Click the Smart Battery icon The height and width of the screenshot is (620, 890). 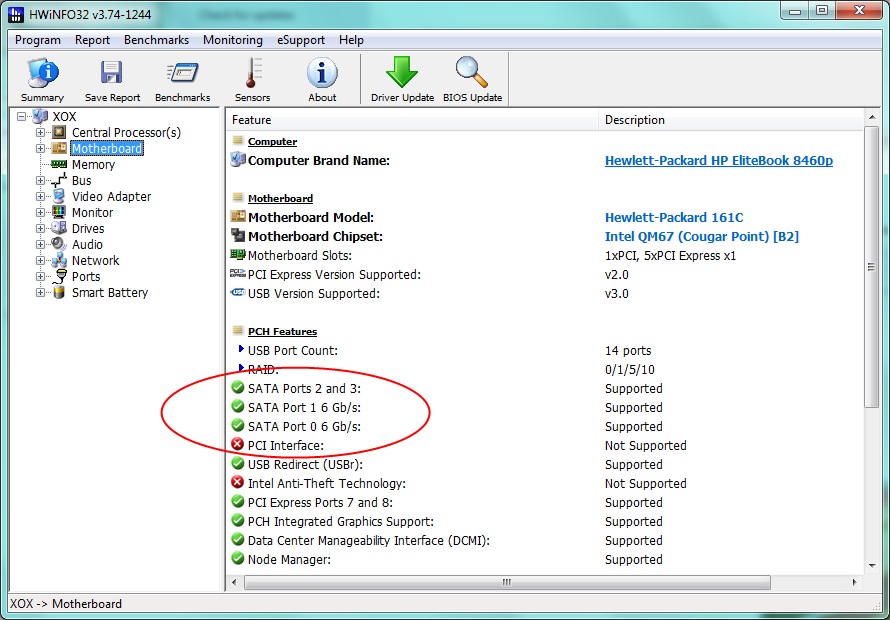pos(58,292)
